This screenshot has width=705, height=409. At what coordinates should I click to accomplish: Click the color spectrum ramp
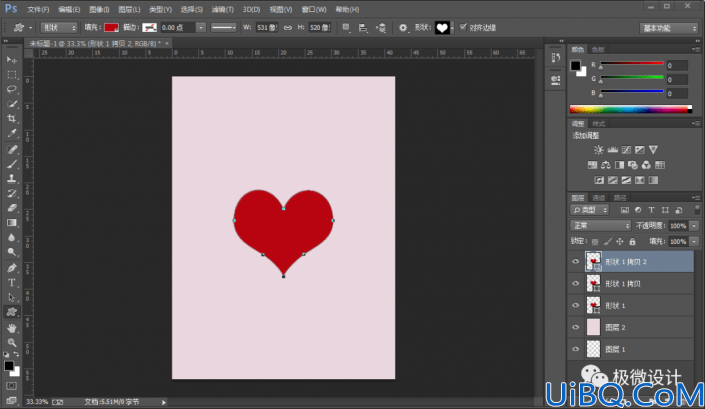tap(630, 109)
